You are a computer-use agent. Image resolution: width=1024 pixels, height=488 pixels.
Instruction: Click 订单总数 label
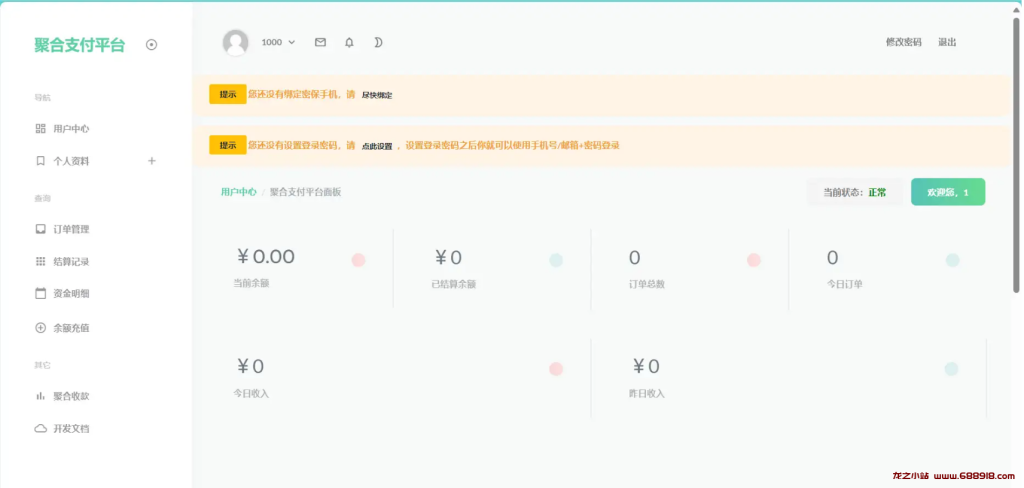647,284
